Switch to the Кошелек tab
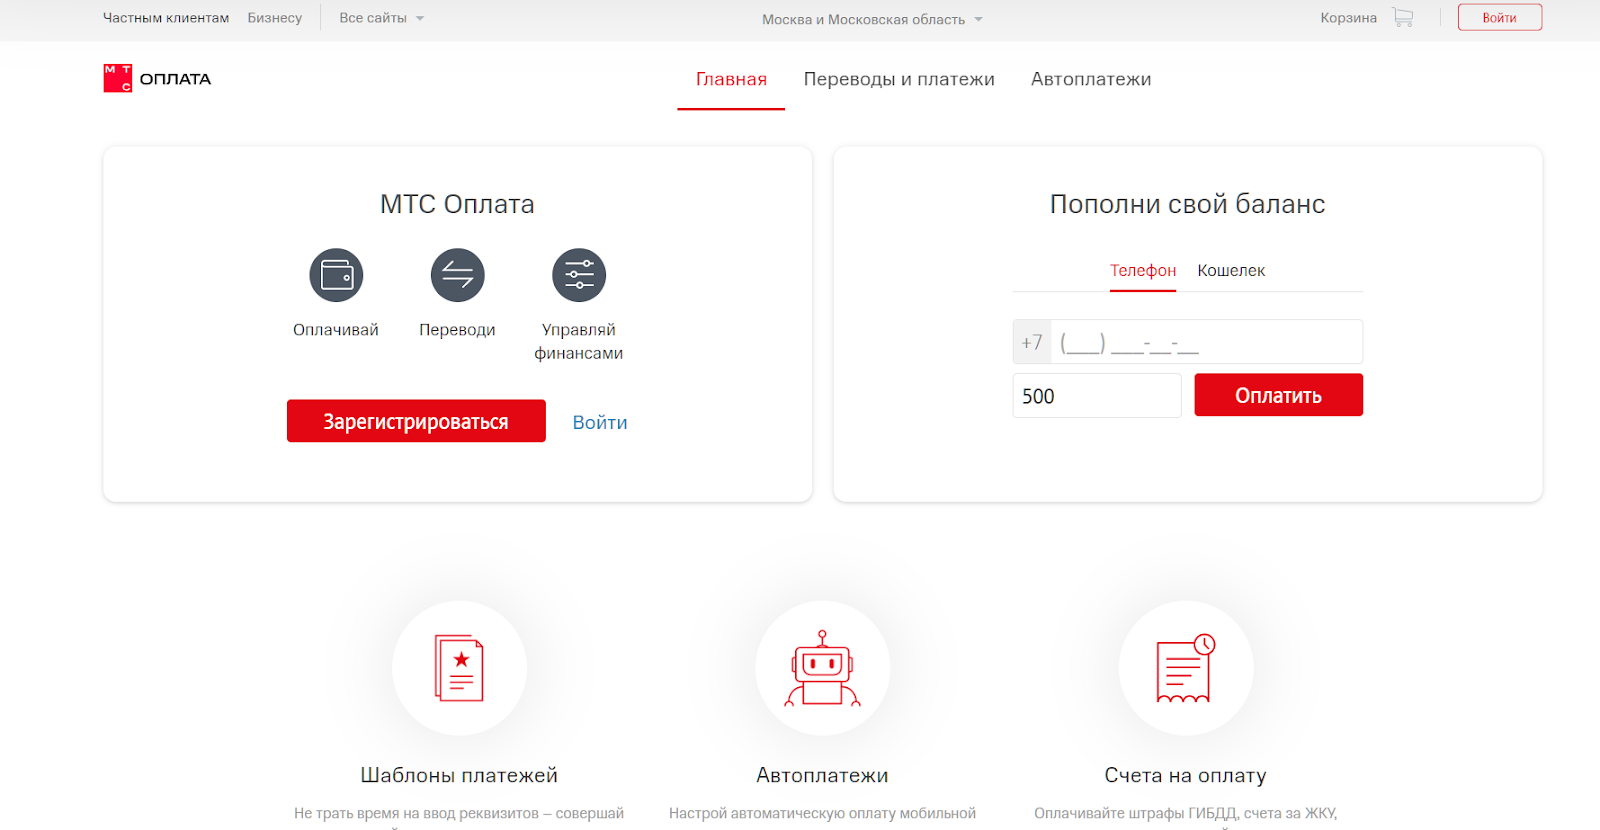This screenshot has width=1600, height=830. 1231,271
